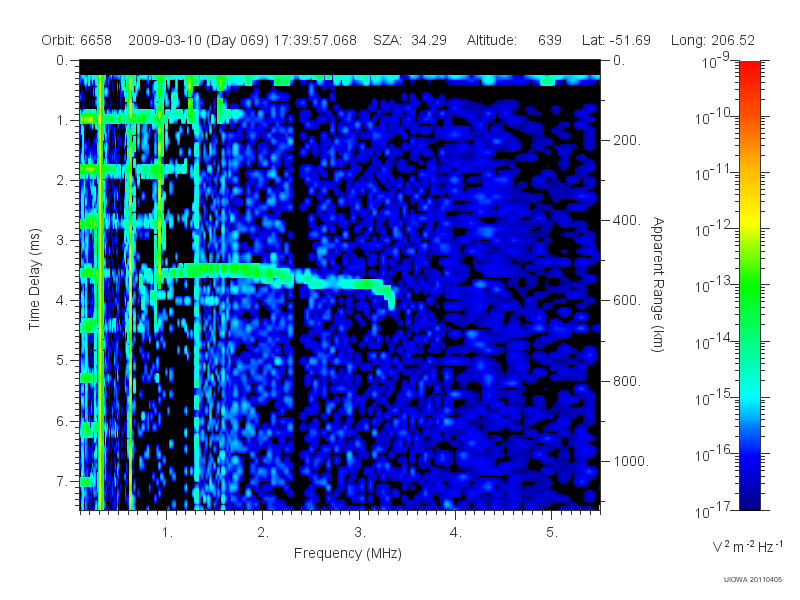
Task: Click the '800.' apparent range tick label
Action: pyautogui.click(x=627, y=381)
